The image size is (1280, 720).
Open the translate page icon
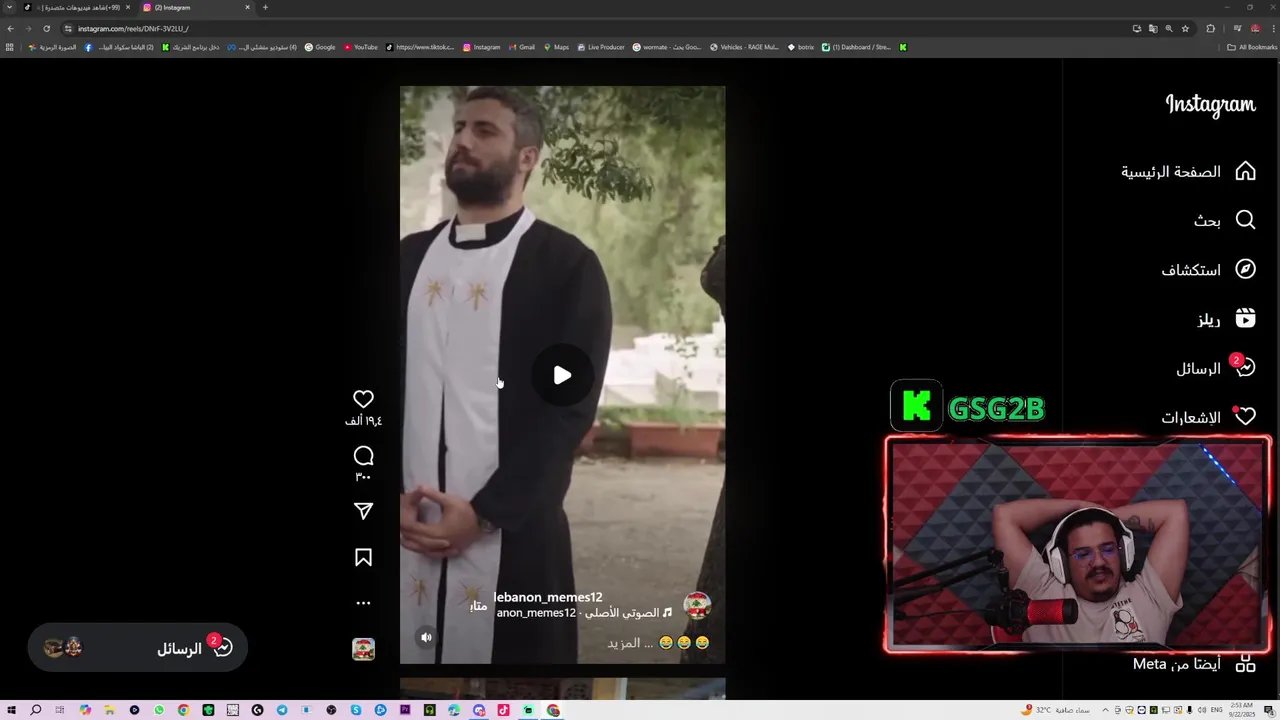[1153, 28]
